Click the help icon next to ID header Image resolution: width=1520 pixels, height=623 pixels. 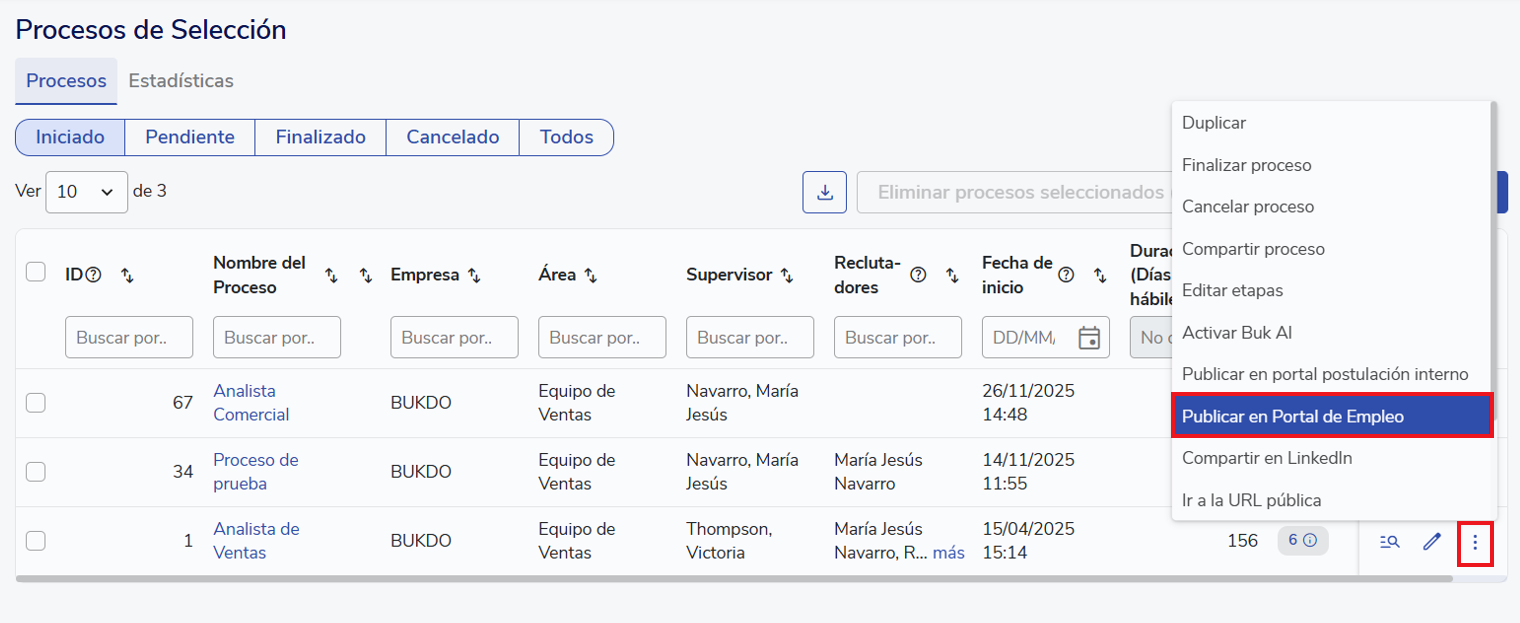[x=94, y=275]
